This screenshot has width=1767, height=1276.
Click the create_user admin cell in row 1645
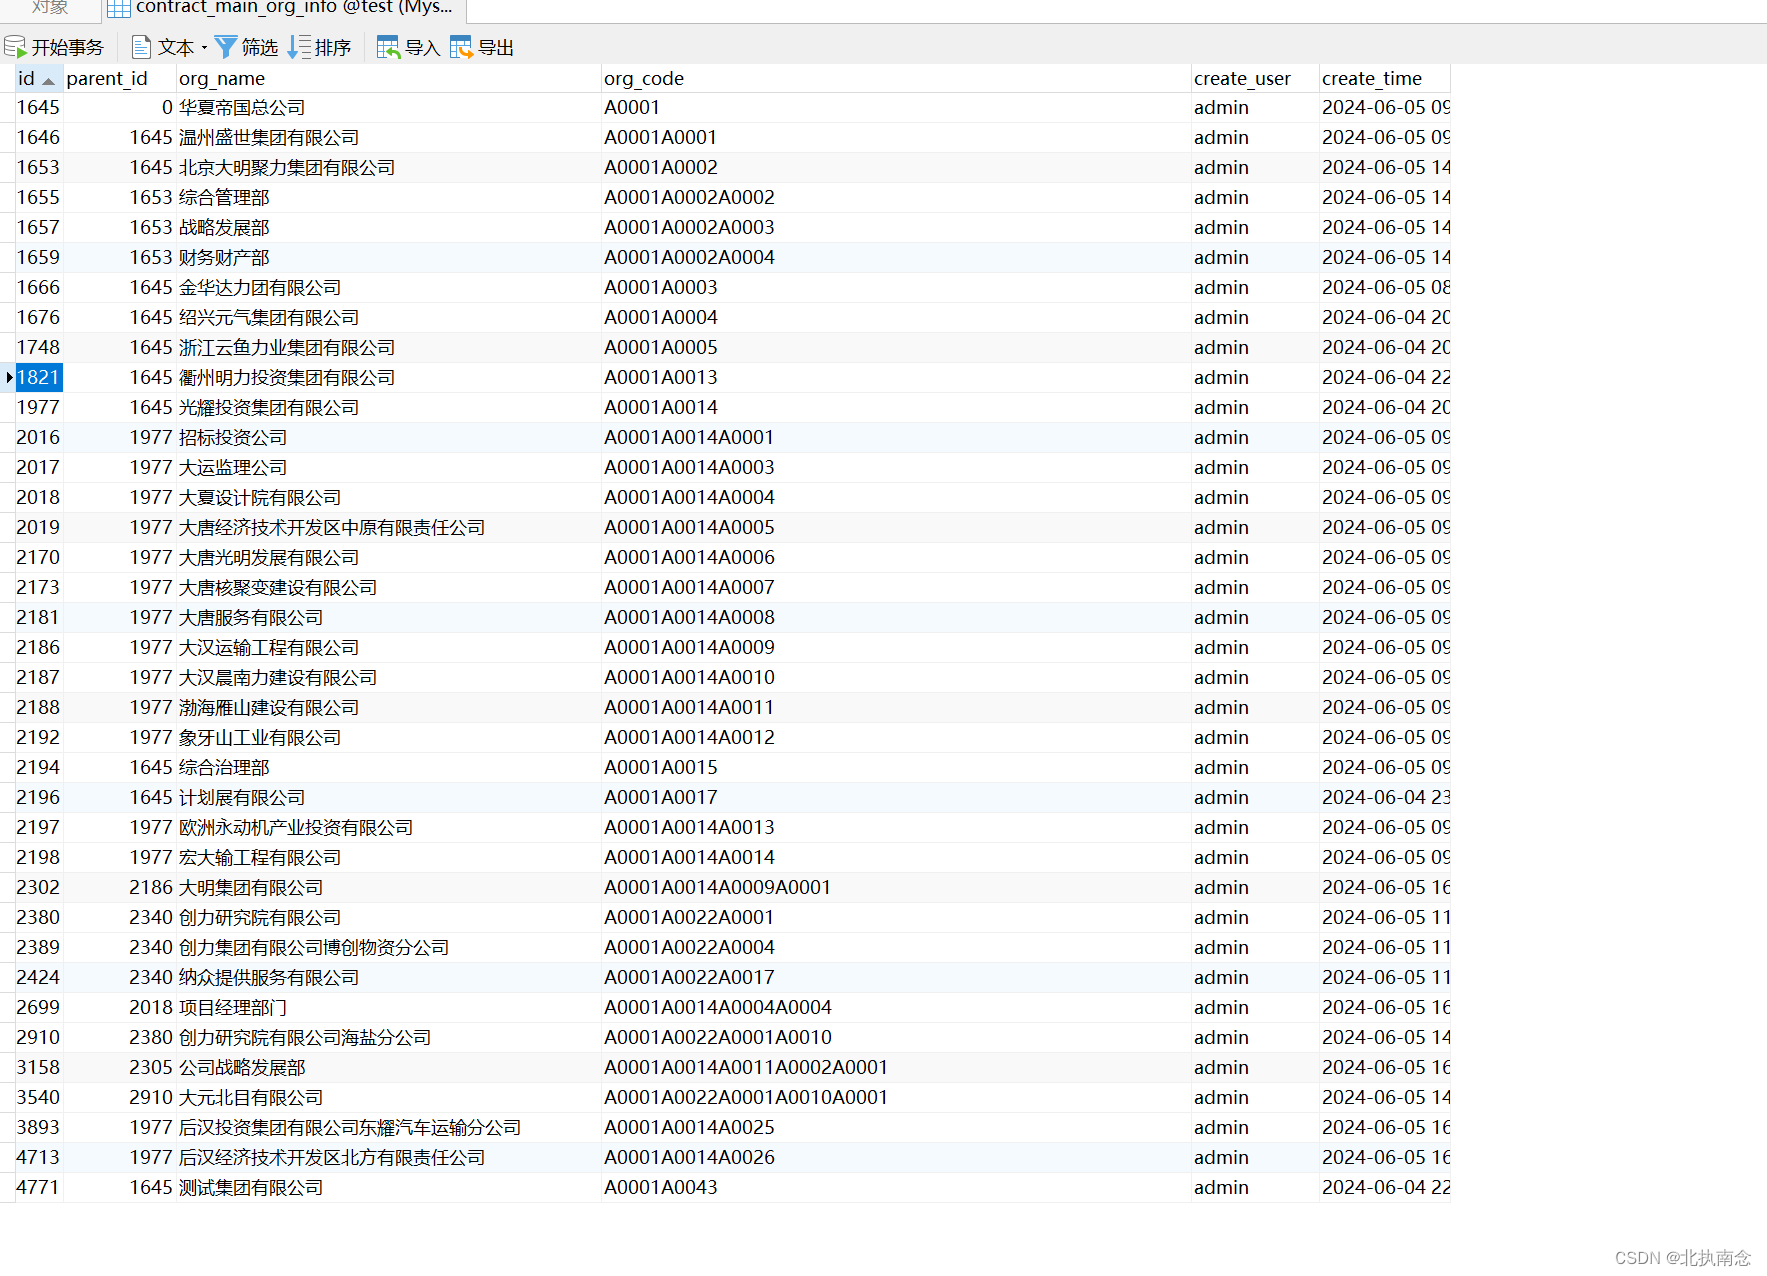click(x=1254, y=108)
